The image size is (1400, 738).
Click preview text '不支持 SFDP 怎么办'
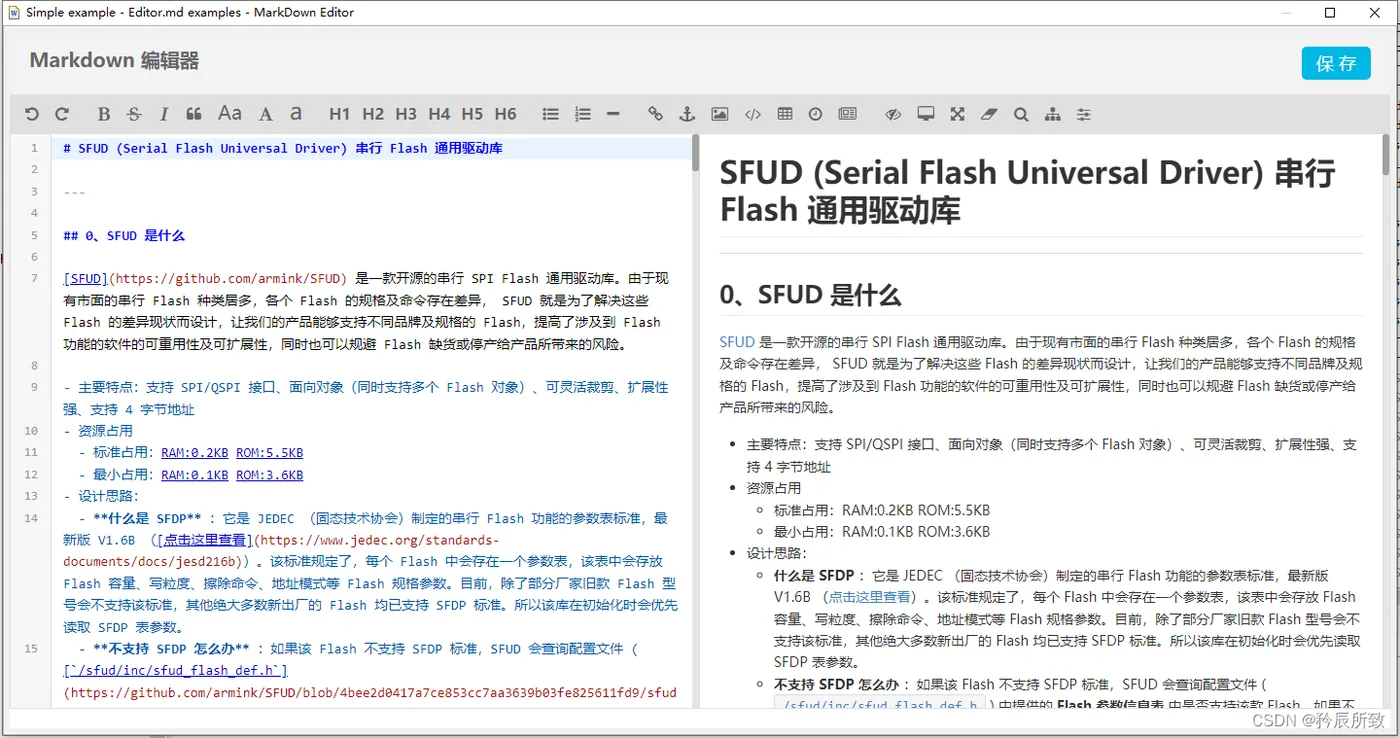pos(838,684)
